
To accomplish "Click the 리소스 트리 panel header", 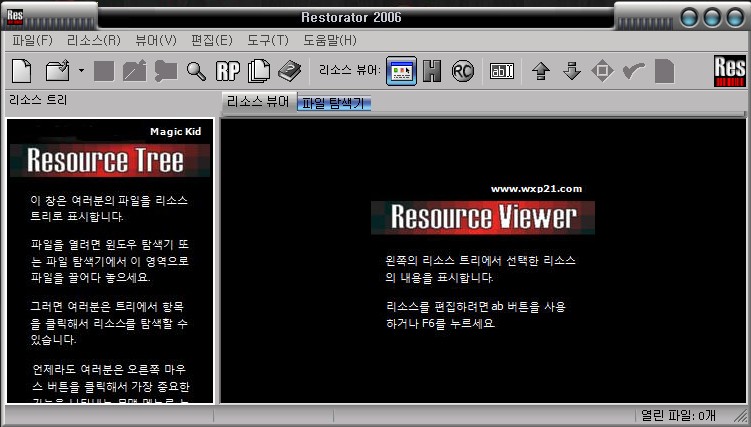I will click(38, 100).
